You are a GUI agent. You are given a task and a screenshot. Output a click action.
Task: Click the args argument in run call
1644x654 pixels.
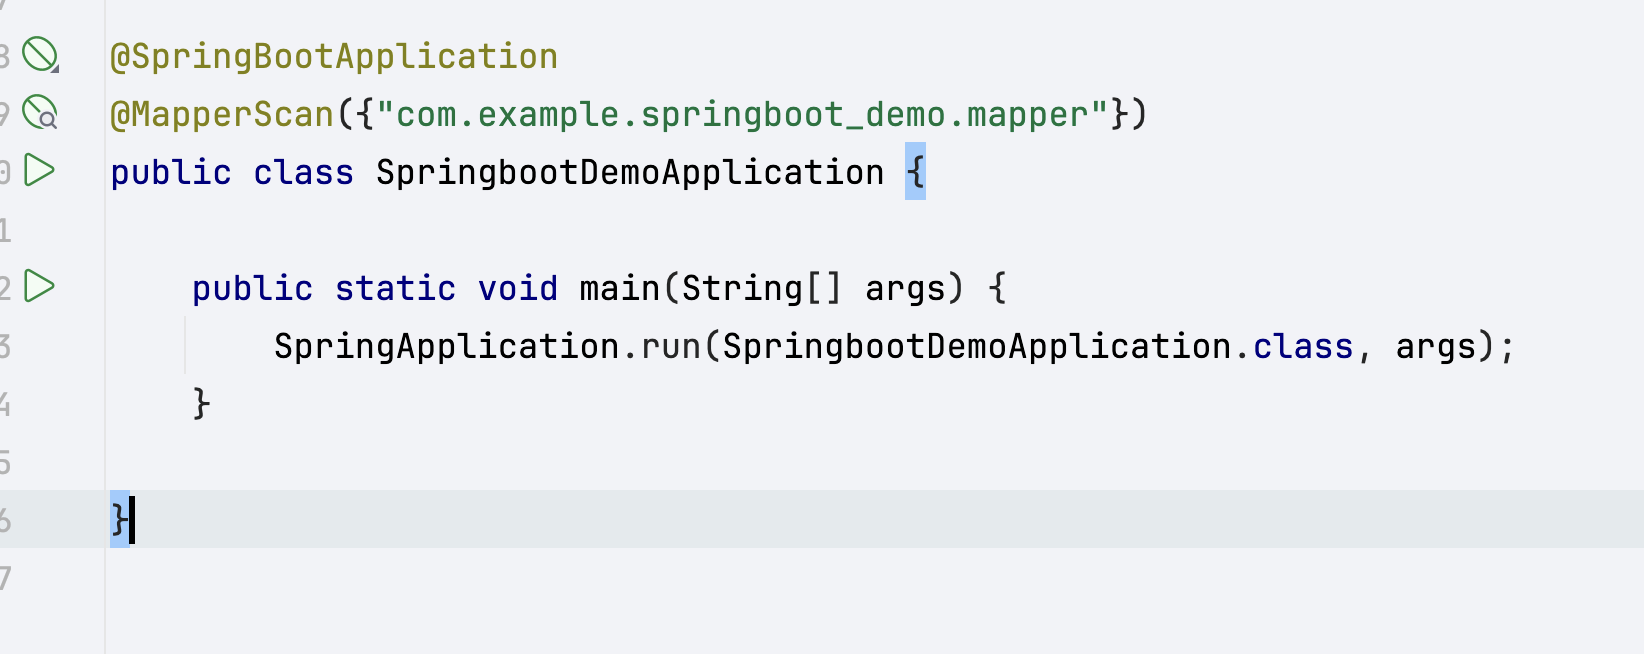1436,349
